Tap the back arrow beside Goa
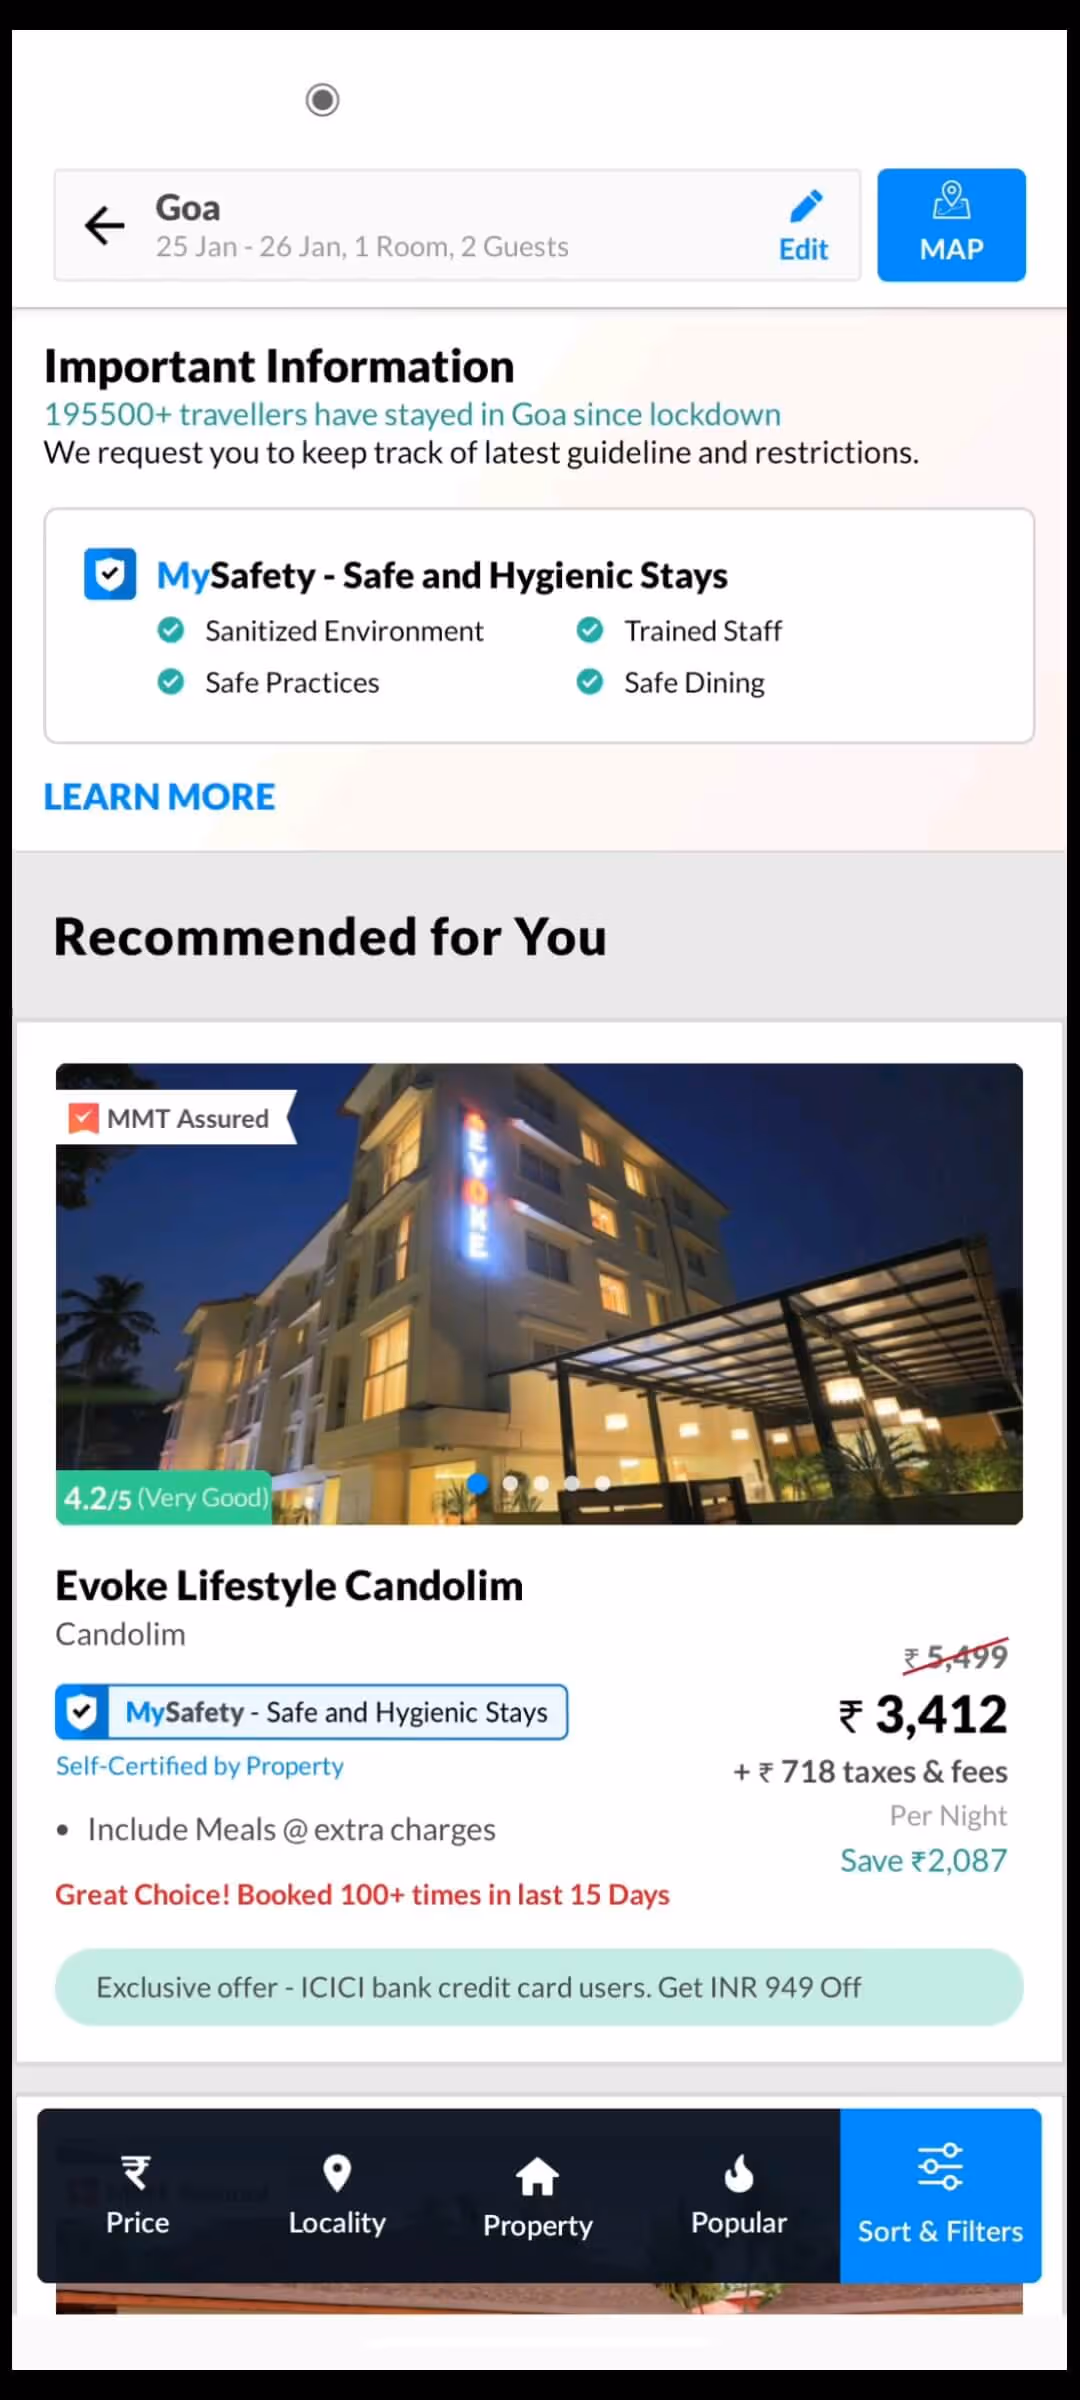Screen dimensions: 1080x2400 (x=104, y=225)
